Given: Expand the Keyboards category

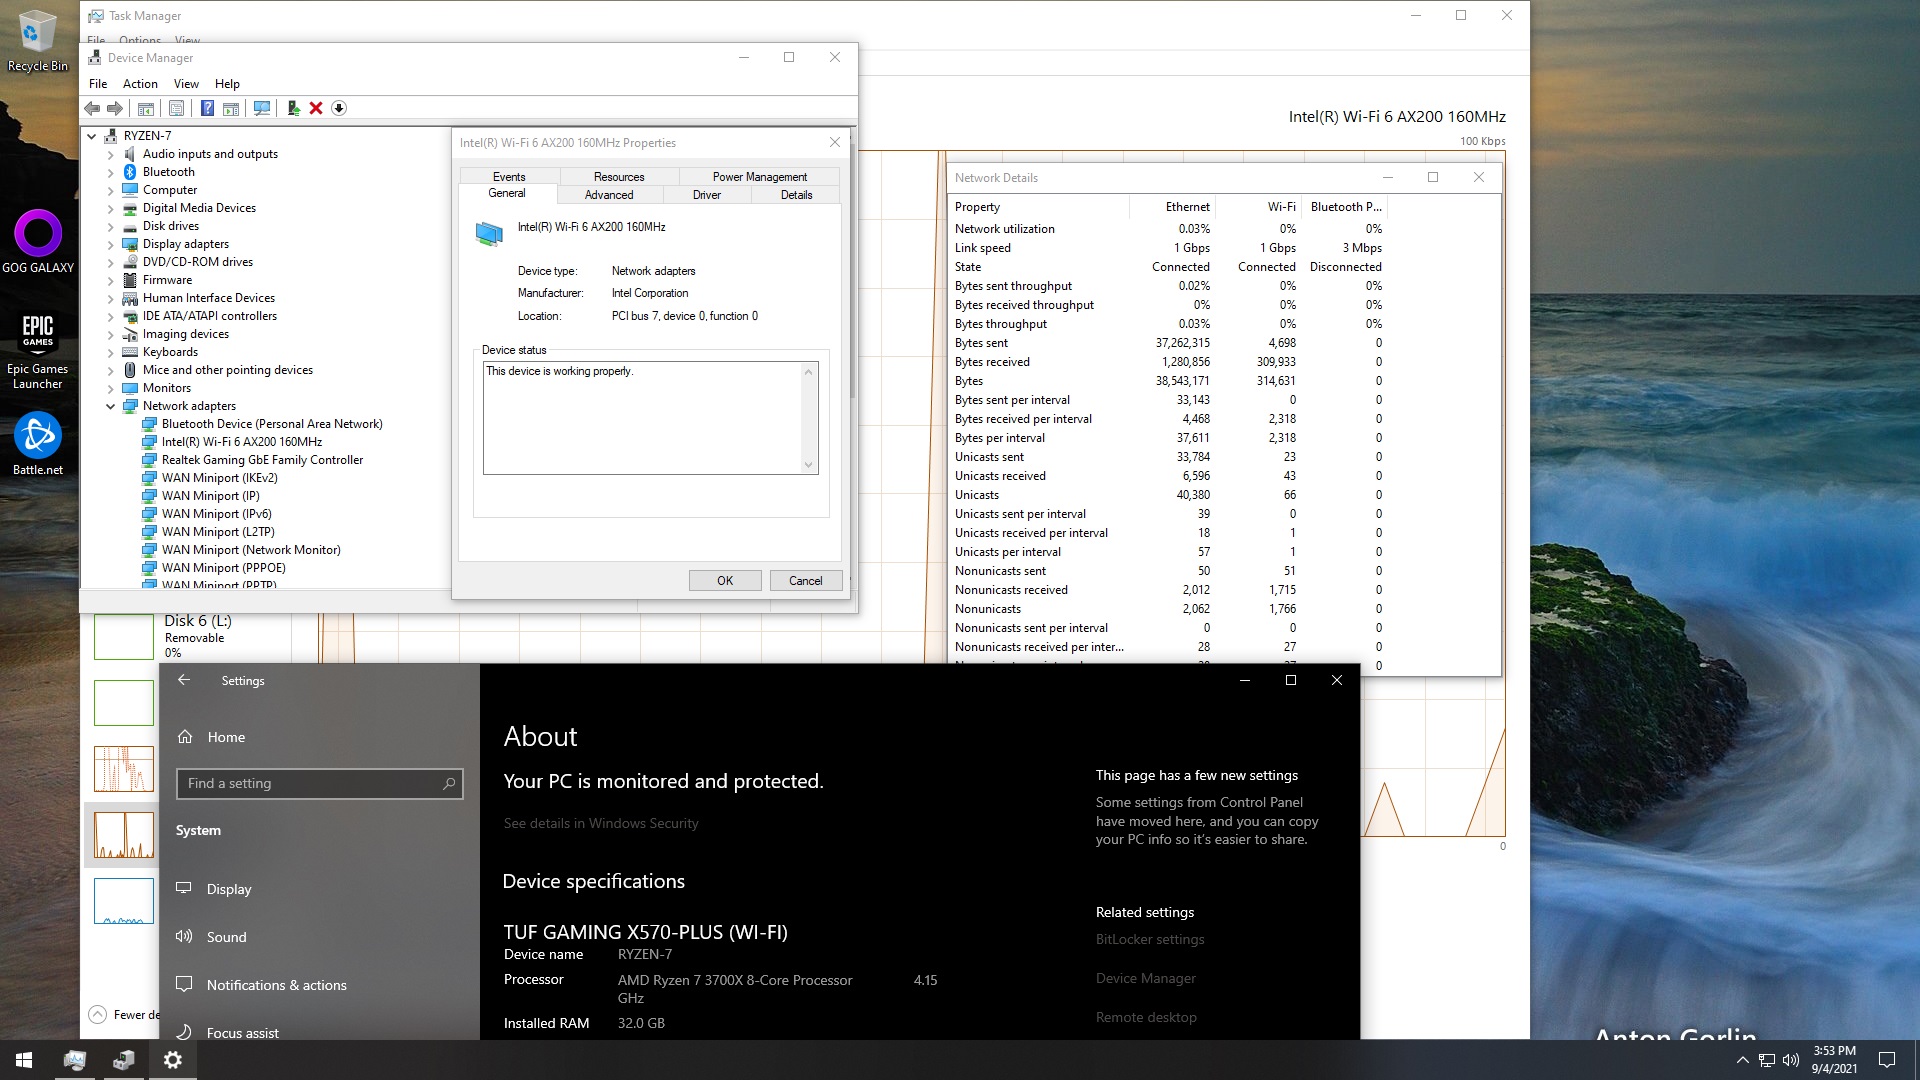Looking at the screenshot, I should coord(111,352).
